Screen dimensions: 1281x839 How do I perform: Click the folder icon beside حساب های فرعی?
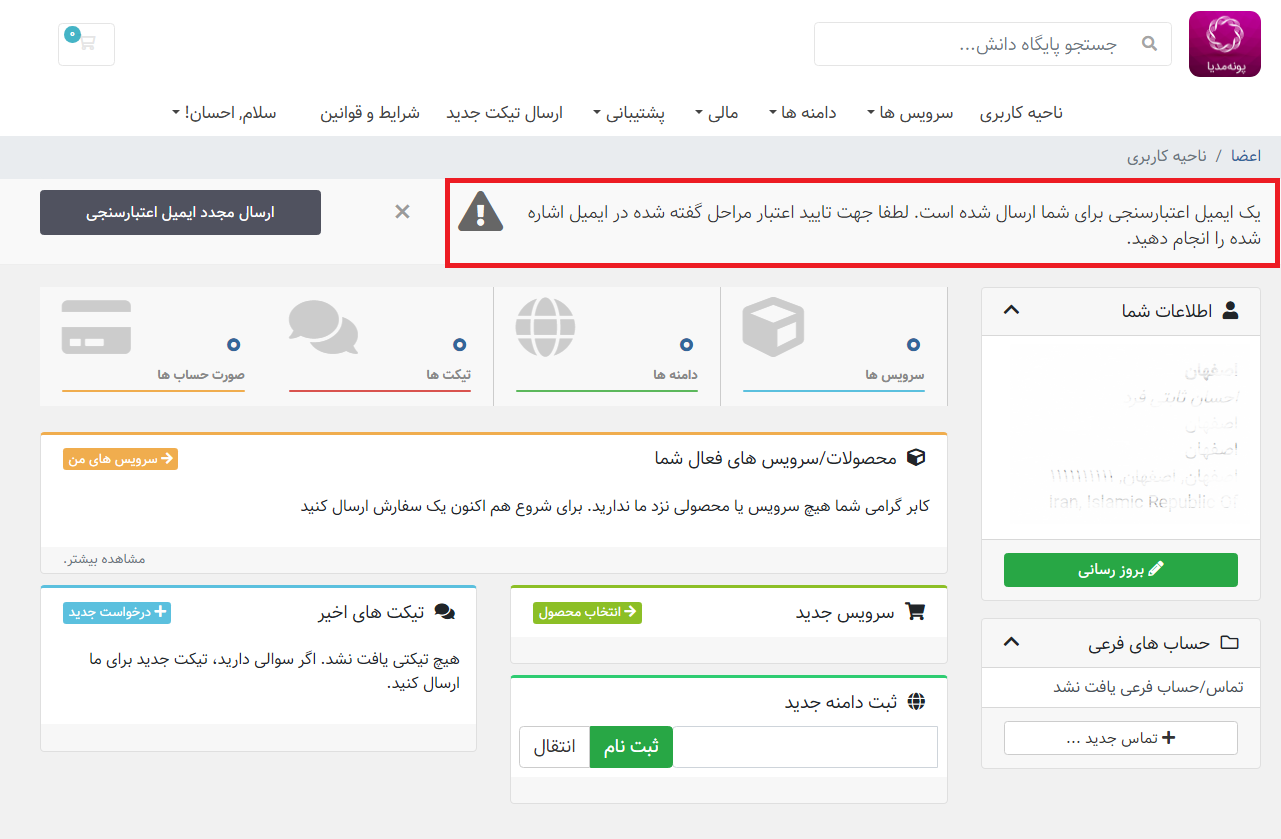[1229, 643]
